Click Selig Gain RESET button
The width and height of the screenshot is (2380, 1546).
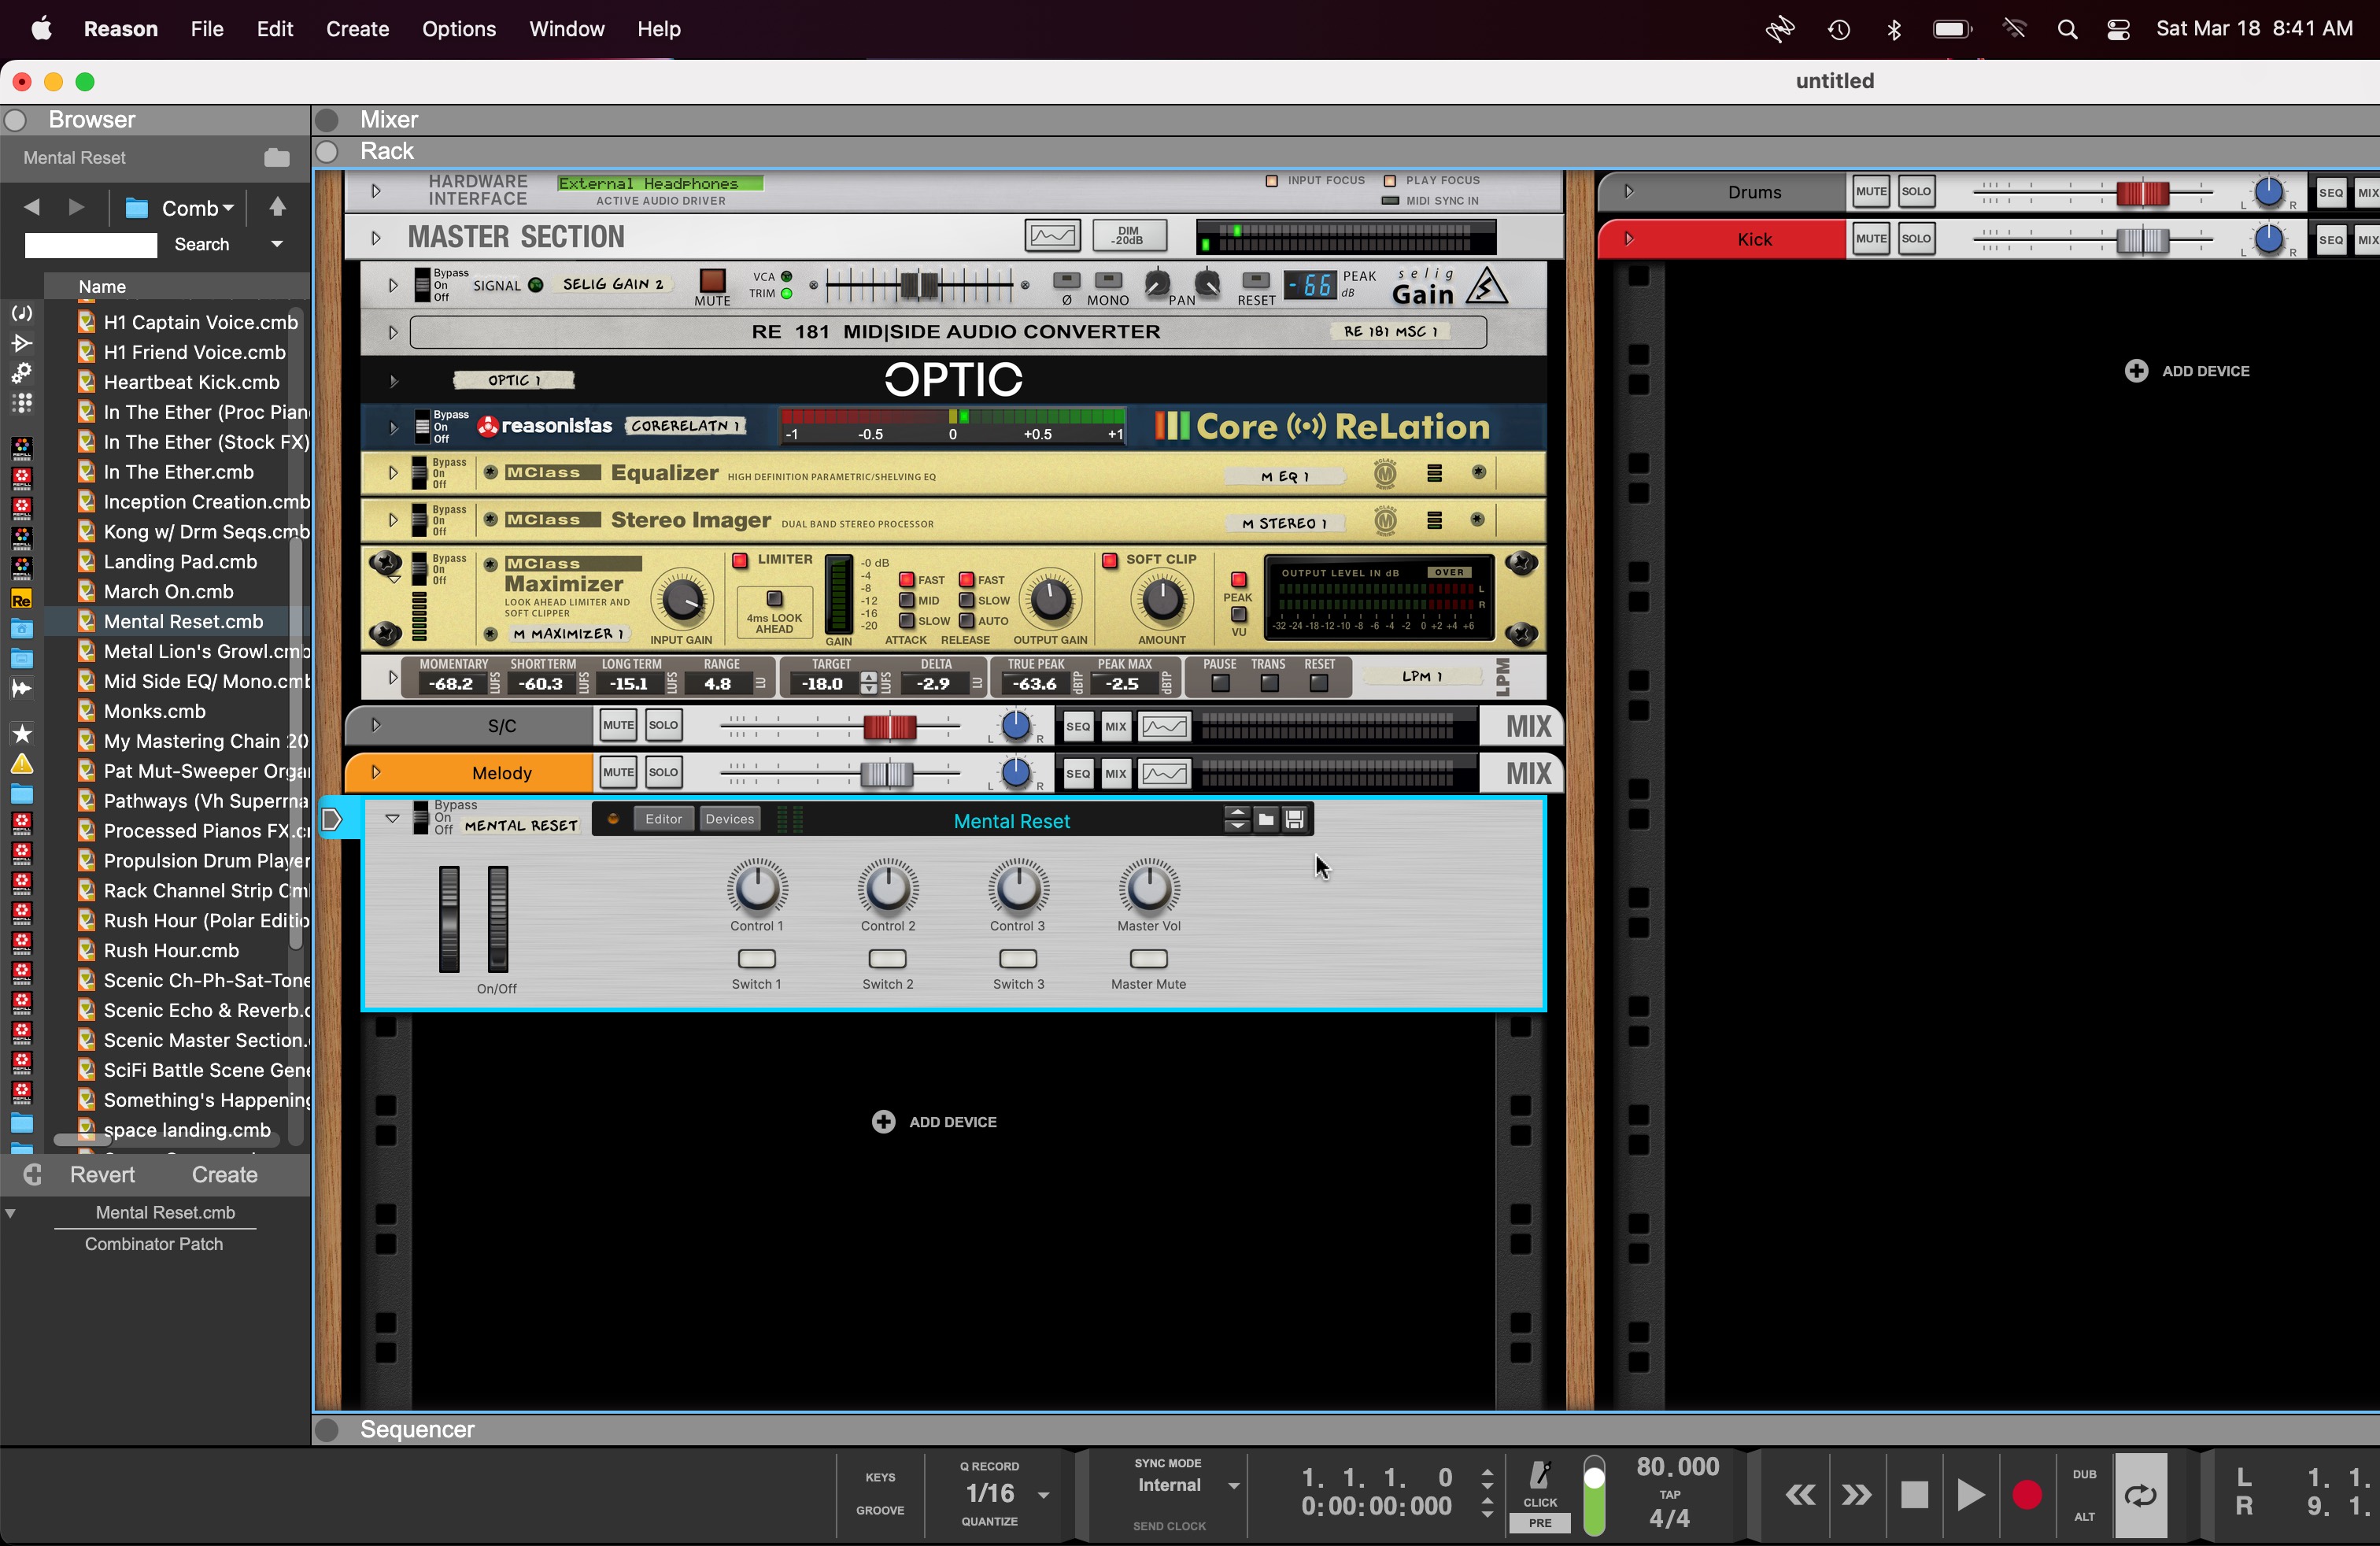click(x=1256, y=281)
